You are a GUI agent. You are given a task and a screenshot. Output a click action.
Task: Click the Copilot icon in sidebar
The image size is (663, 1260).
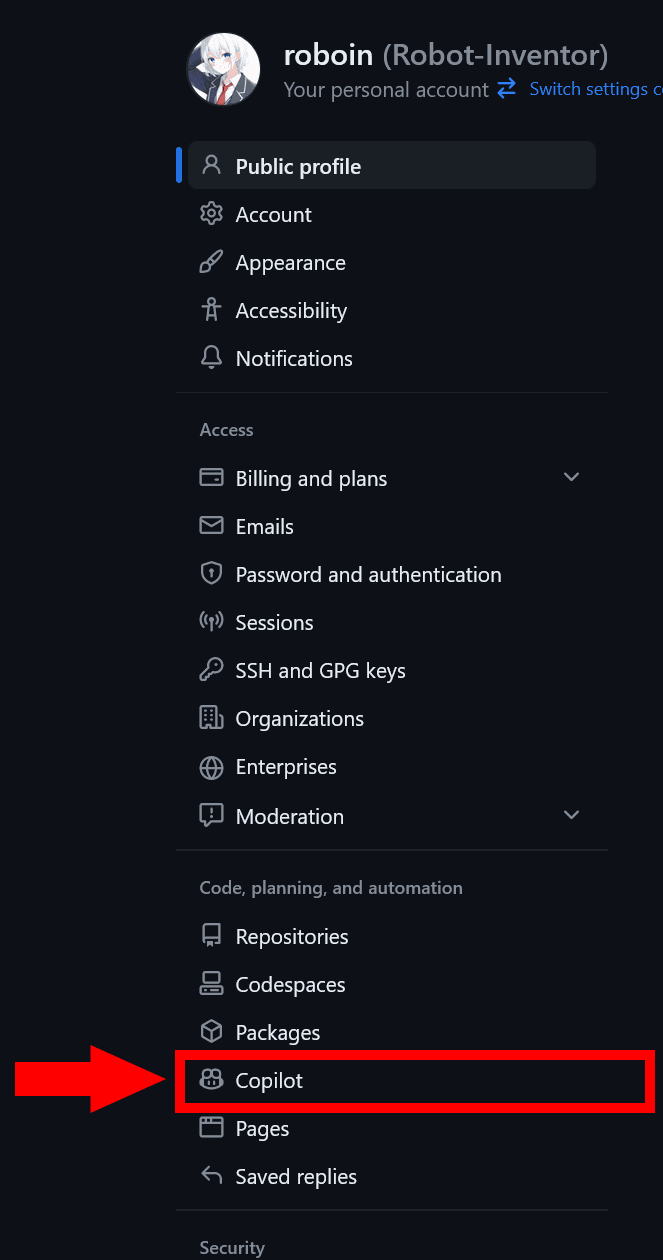(x=211, y=1080)
